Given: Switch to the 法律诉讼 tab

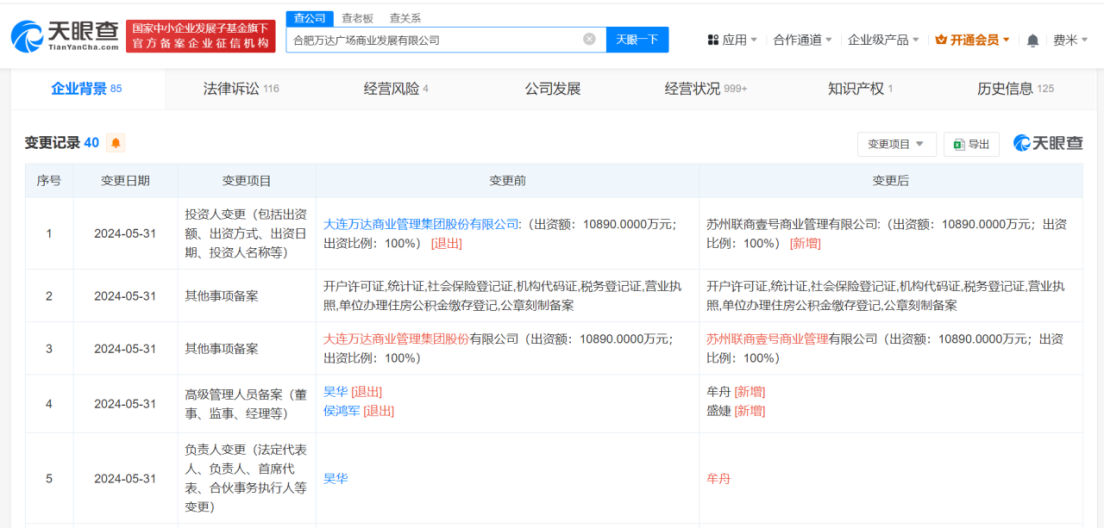Looking at the screenshot, I should click(x=240, y=89).
